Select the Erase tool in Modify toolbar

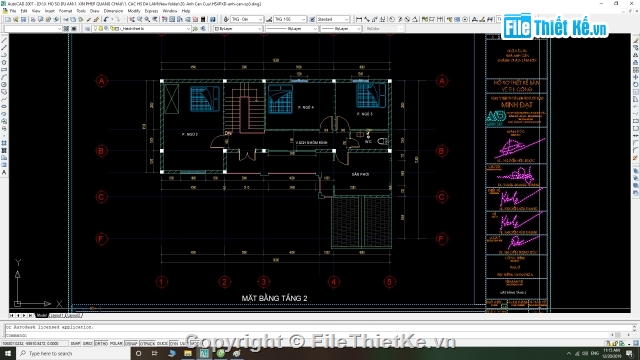[x=636, y=40]
